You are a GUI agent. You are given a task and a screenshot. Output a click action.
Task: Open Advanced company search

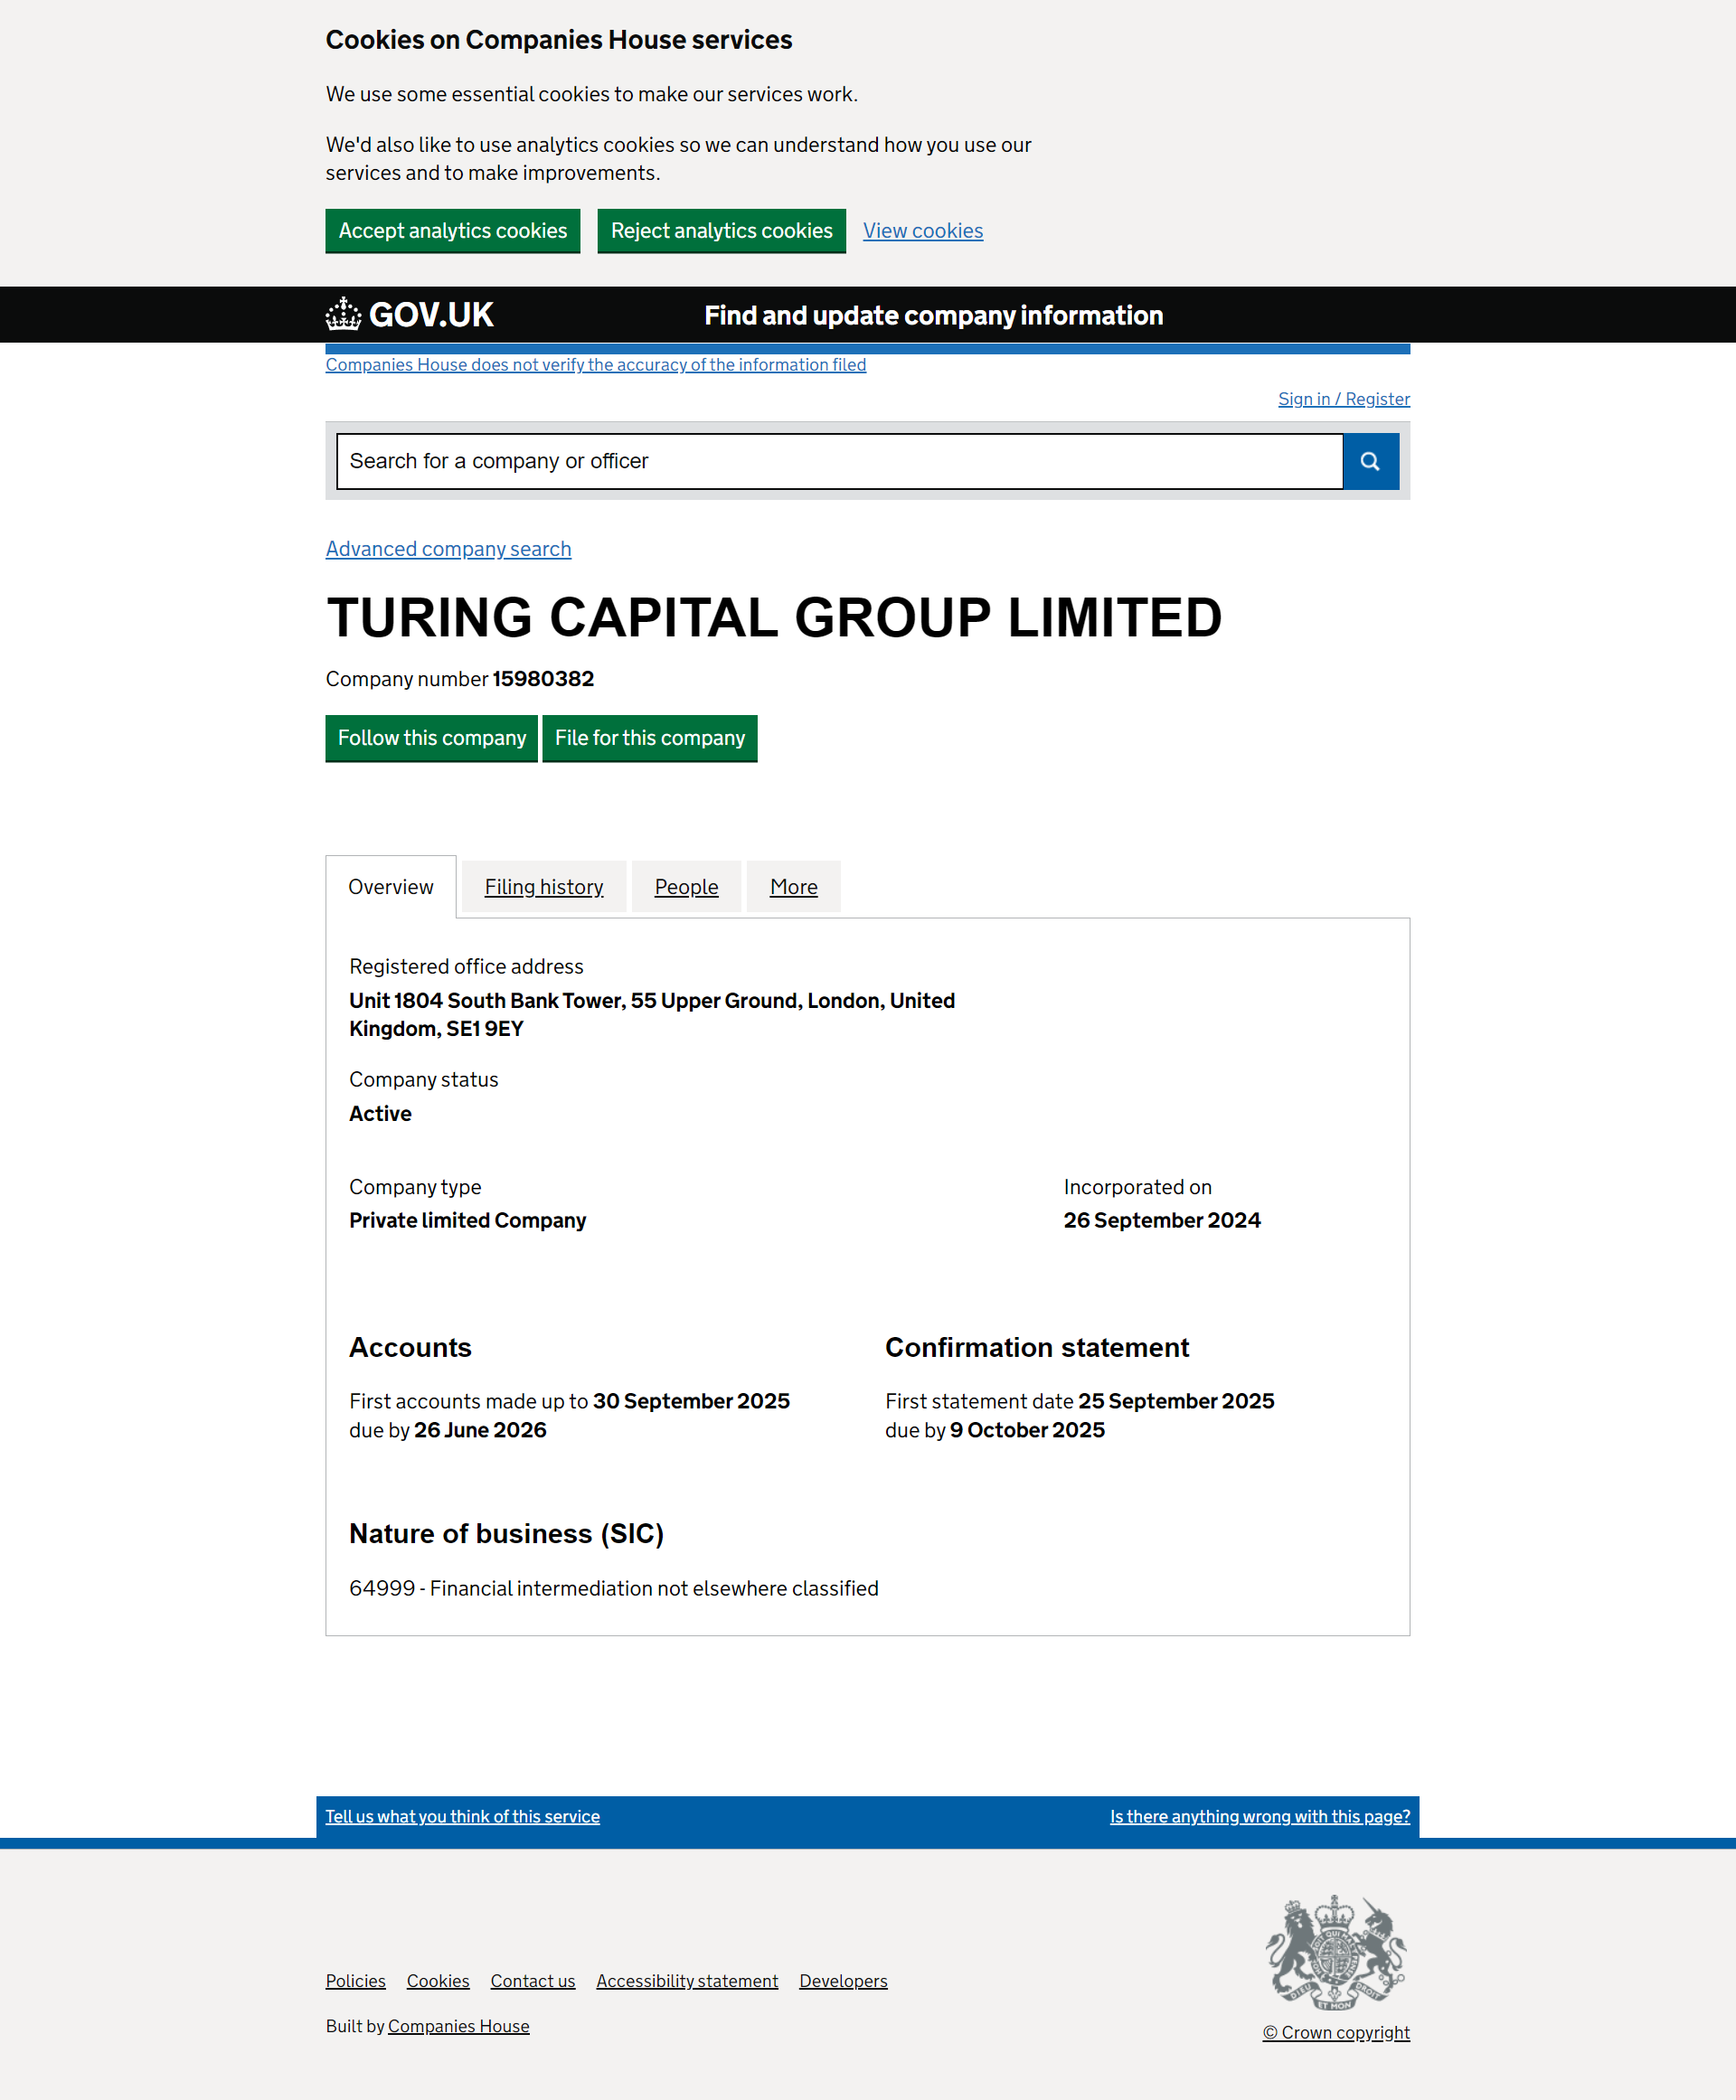[x=448, y=549]
